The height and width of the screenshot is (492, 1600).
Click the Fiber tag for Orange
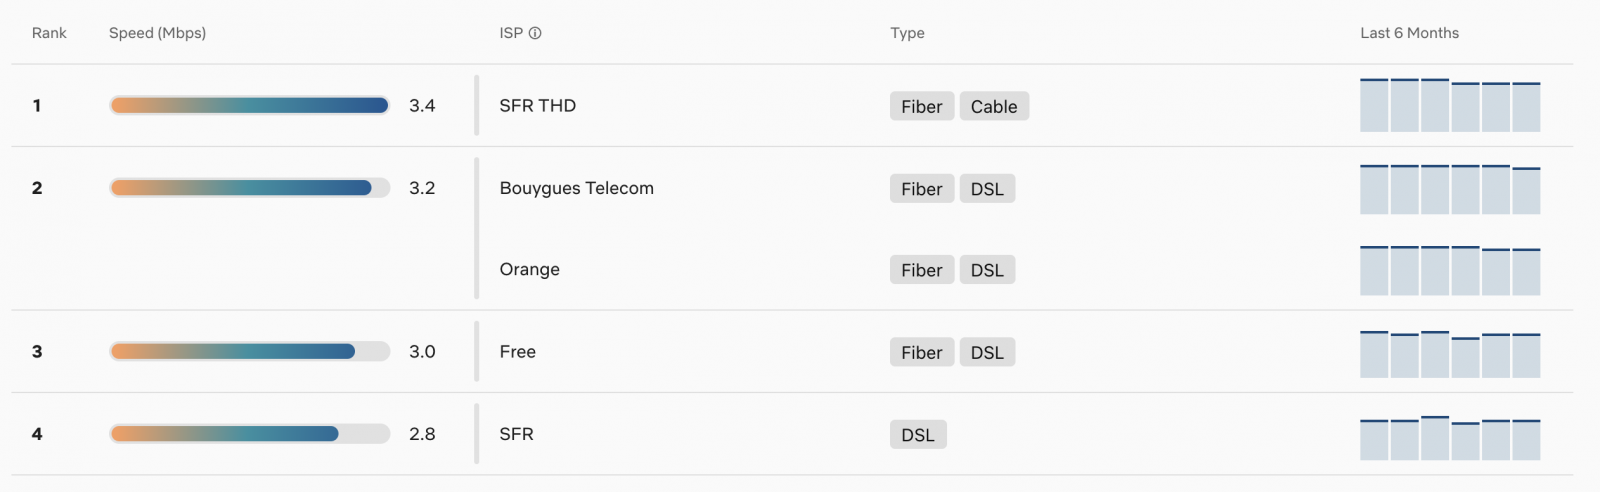coord(921,270)
